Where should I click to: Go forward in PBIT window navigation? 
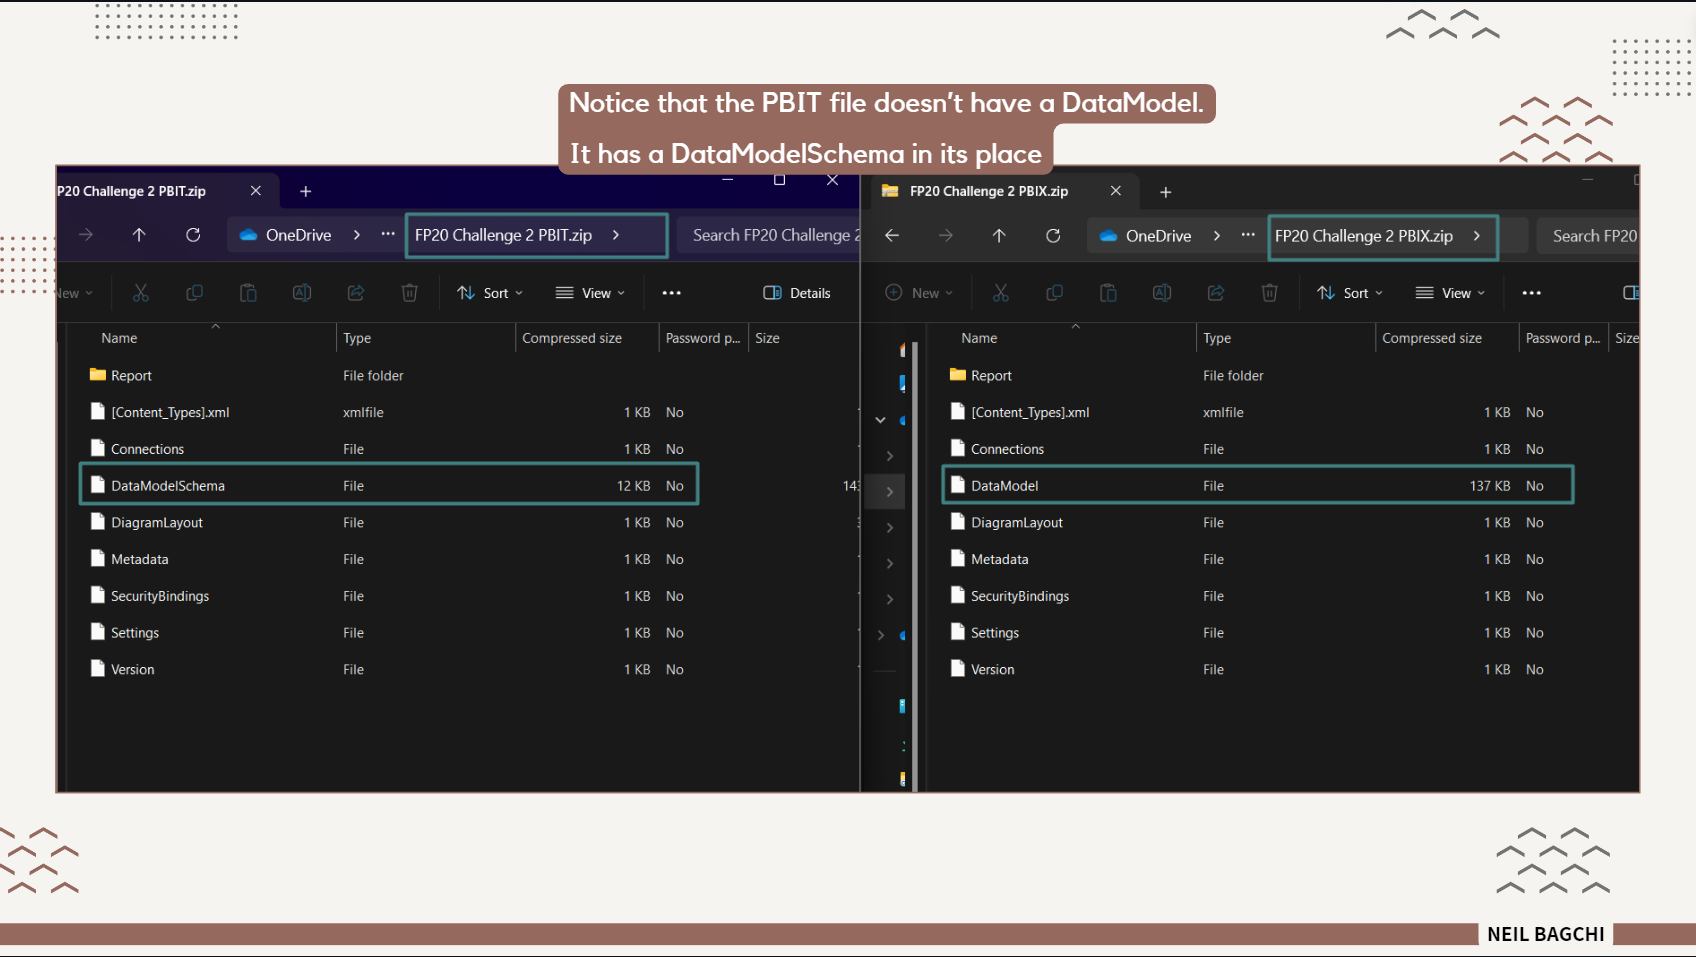[x=86, y=235]
